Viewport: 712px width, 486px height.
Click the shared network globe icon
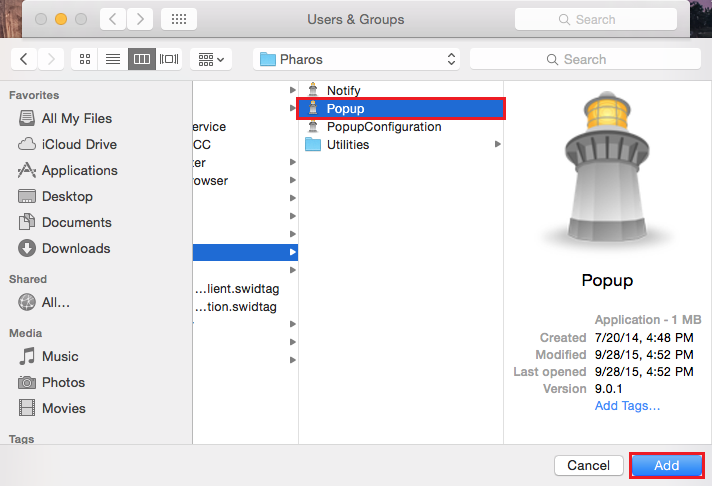click(x=27, y=302)
